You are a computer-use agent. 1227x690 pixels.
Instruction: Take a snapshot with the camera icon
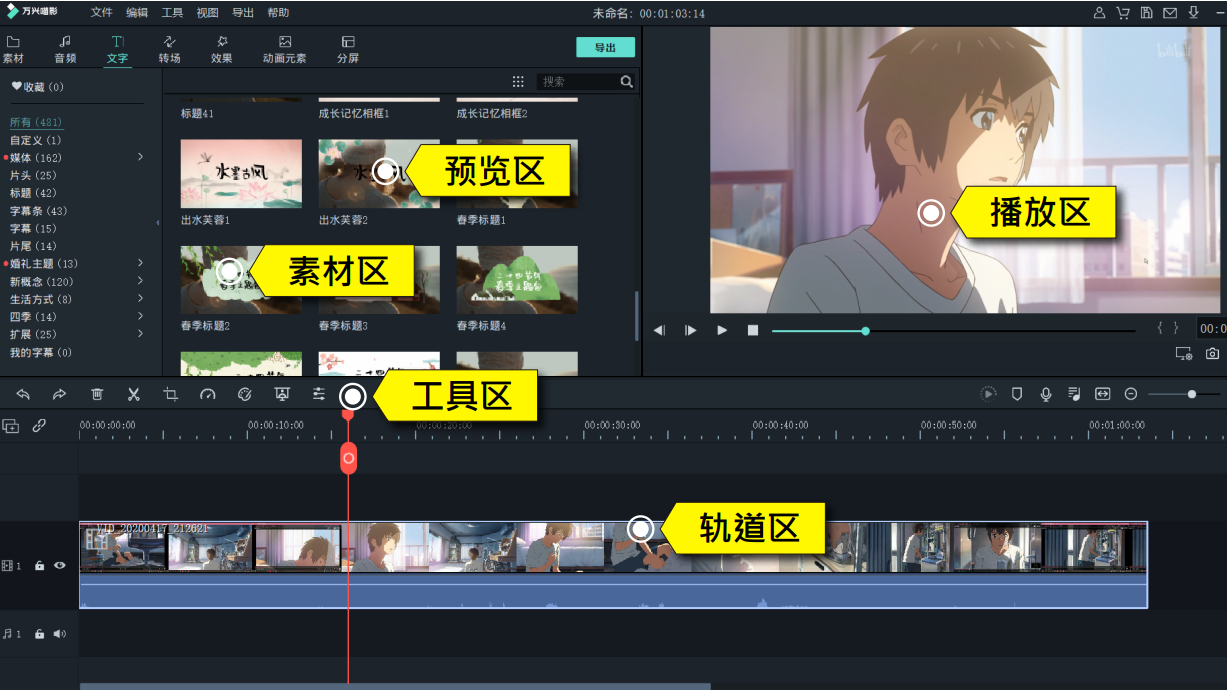1212,353
